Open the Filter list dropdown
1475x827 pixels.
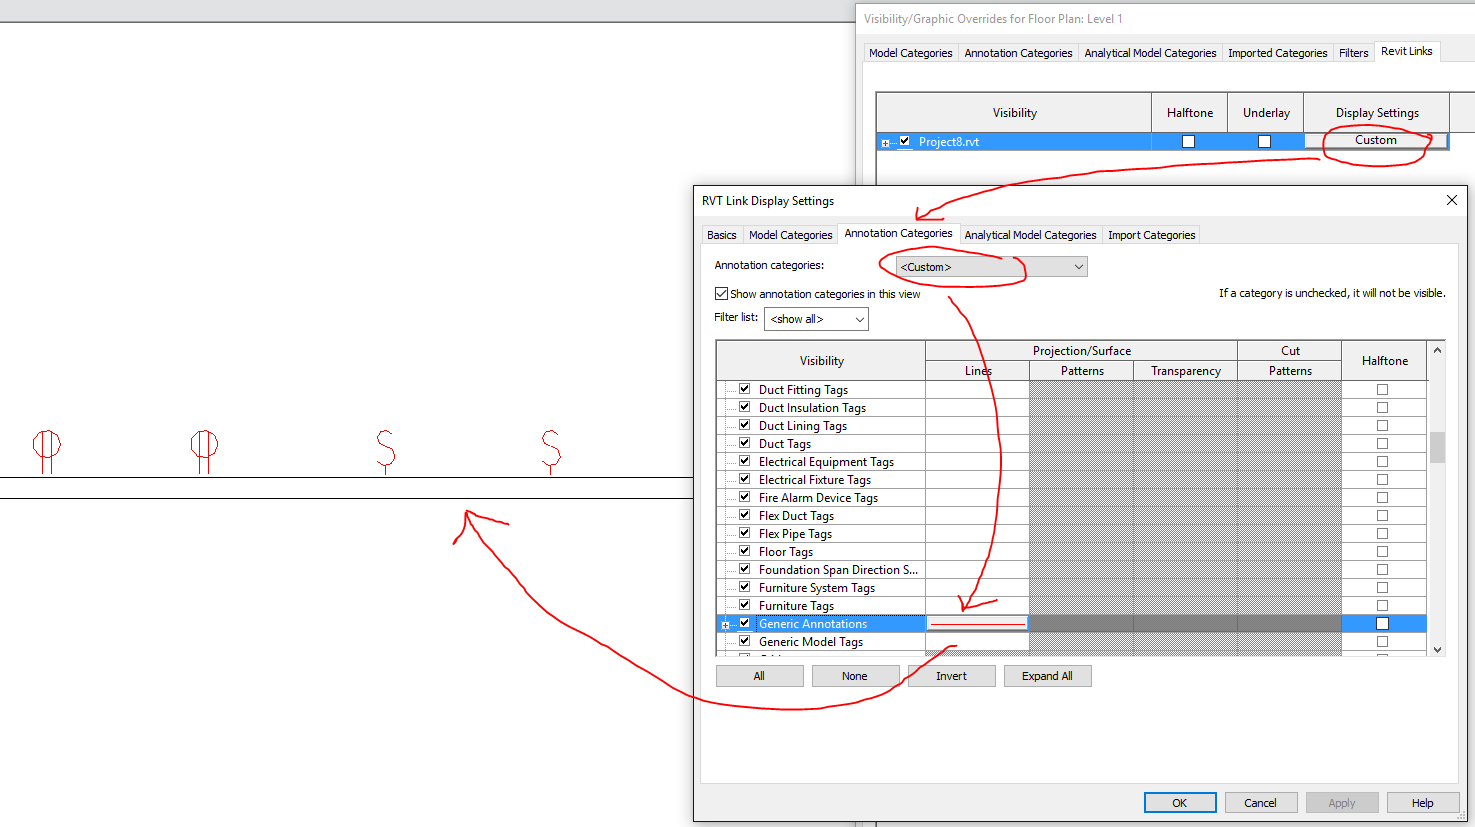pyautogui.click(x=816, y=319)
